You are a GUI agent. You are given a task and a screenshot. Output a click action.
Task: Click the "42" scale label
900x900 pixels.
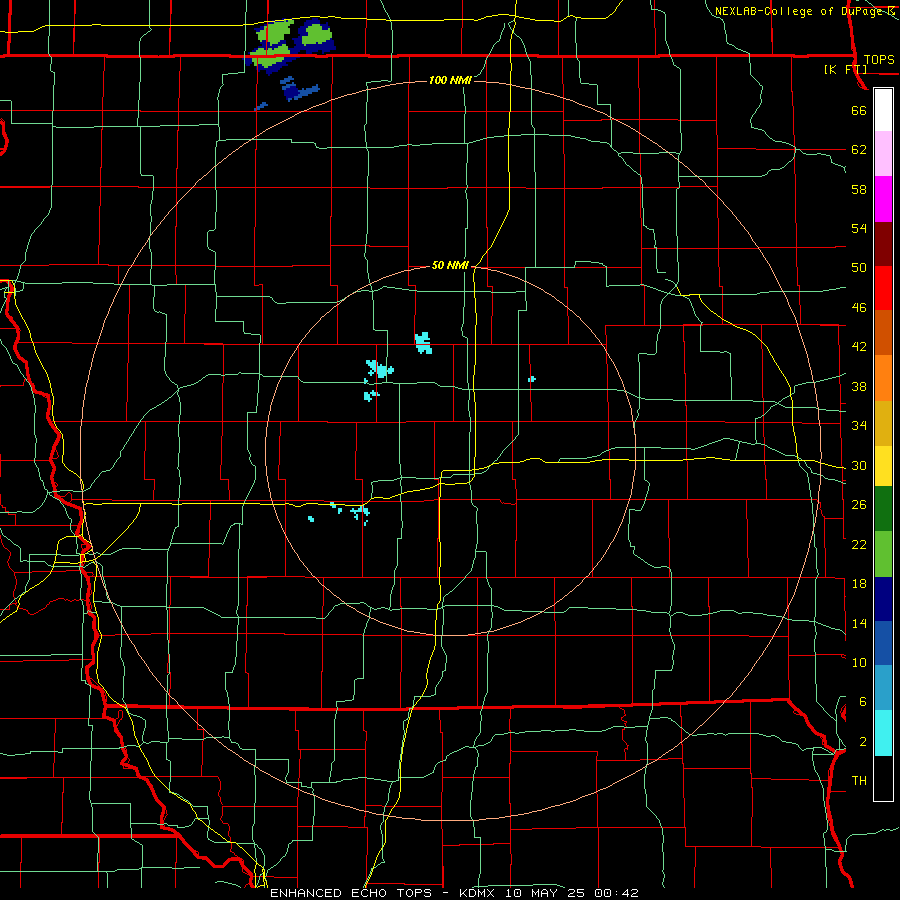pyautogui.click(x=859, y=347)
